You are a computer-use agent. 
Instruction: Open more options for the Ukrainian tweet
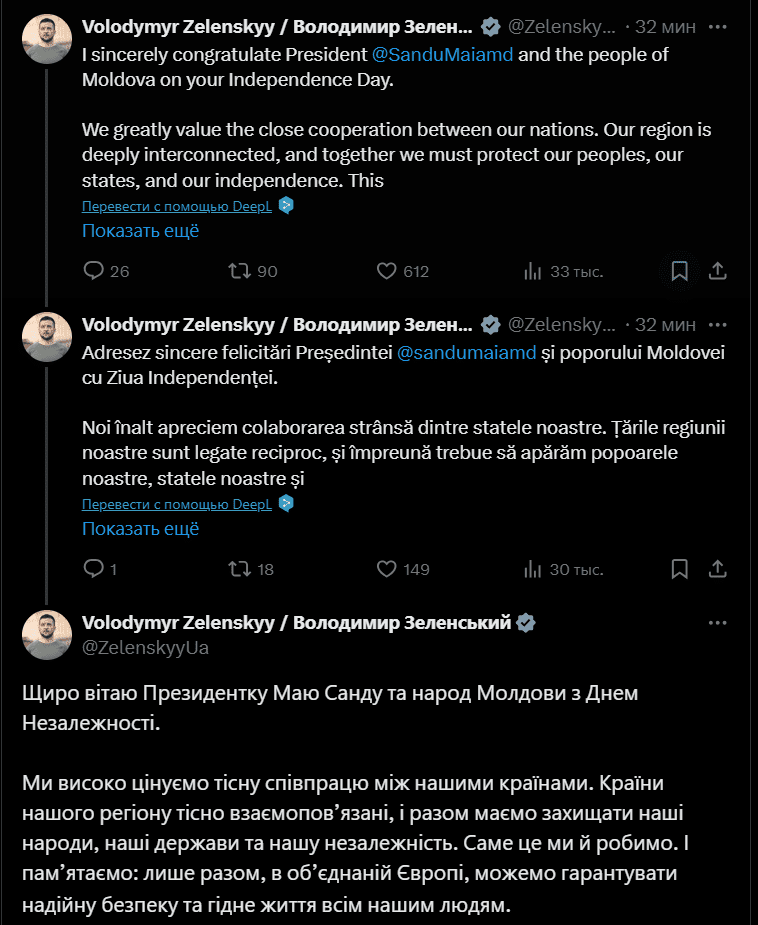tap(717, 622)
